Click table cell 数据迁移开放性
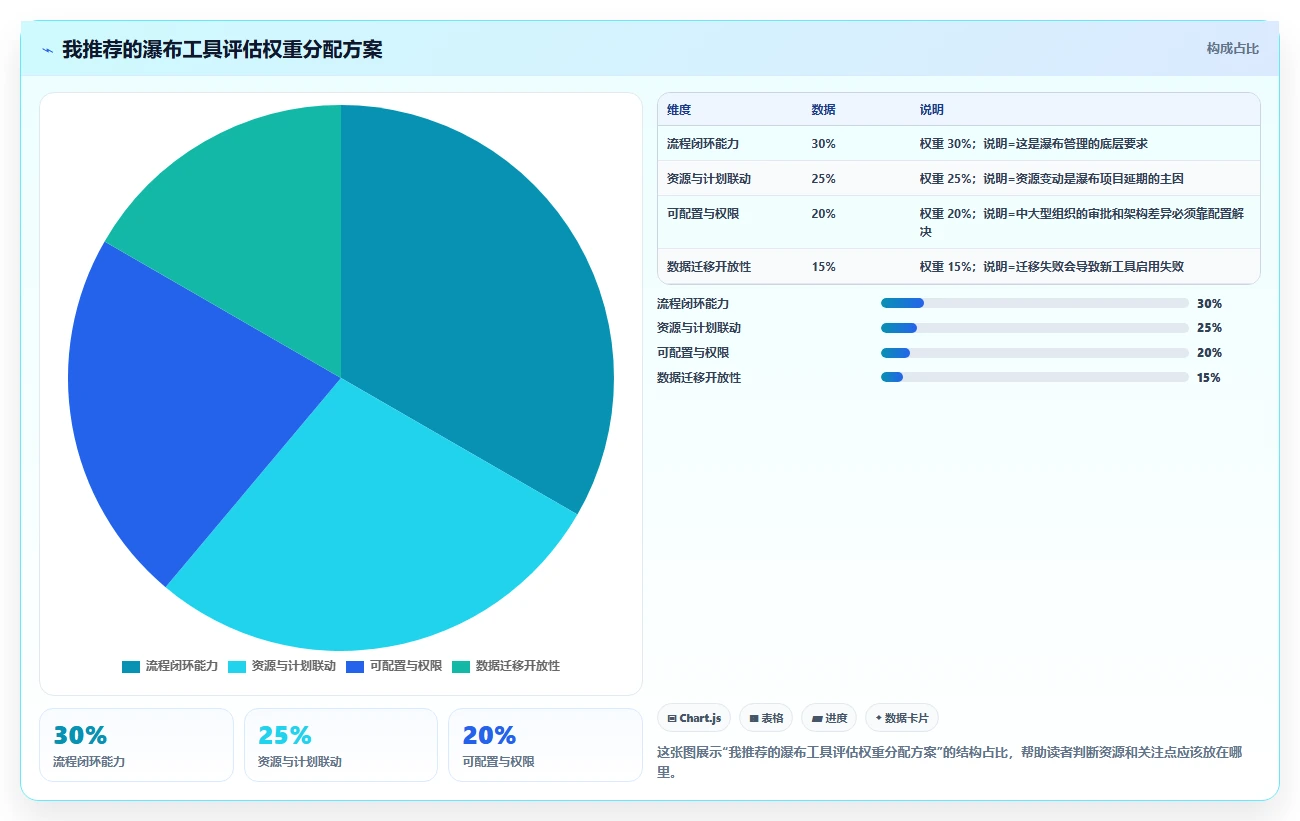This screenshot has width=1300, height=821. (709, 267)
